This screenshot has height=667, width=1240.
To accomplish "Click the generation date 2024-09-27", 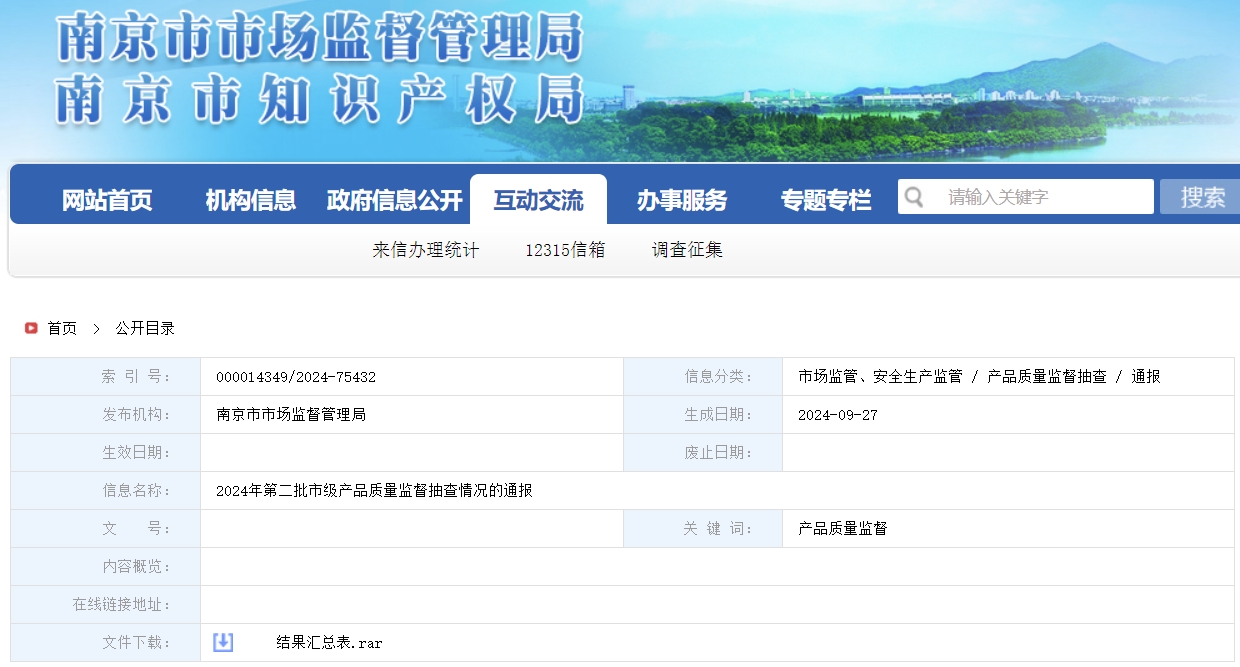I will click(x=838, y=415).
